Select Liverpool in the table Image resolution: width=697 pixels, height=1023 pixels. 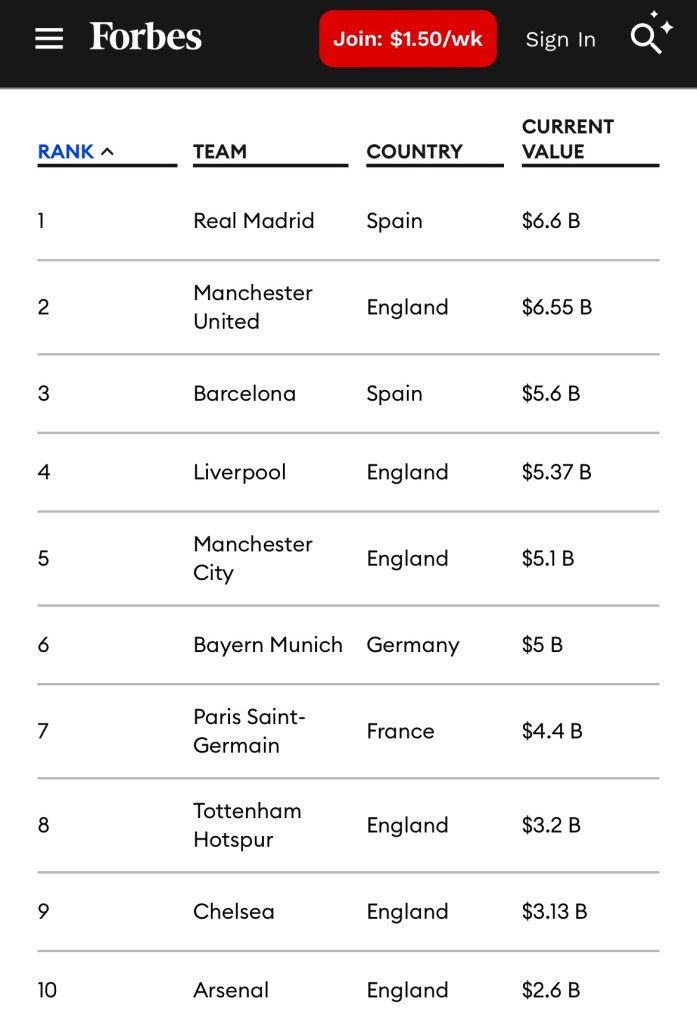239,472
